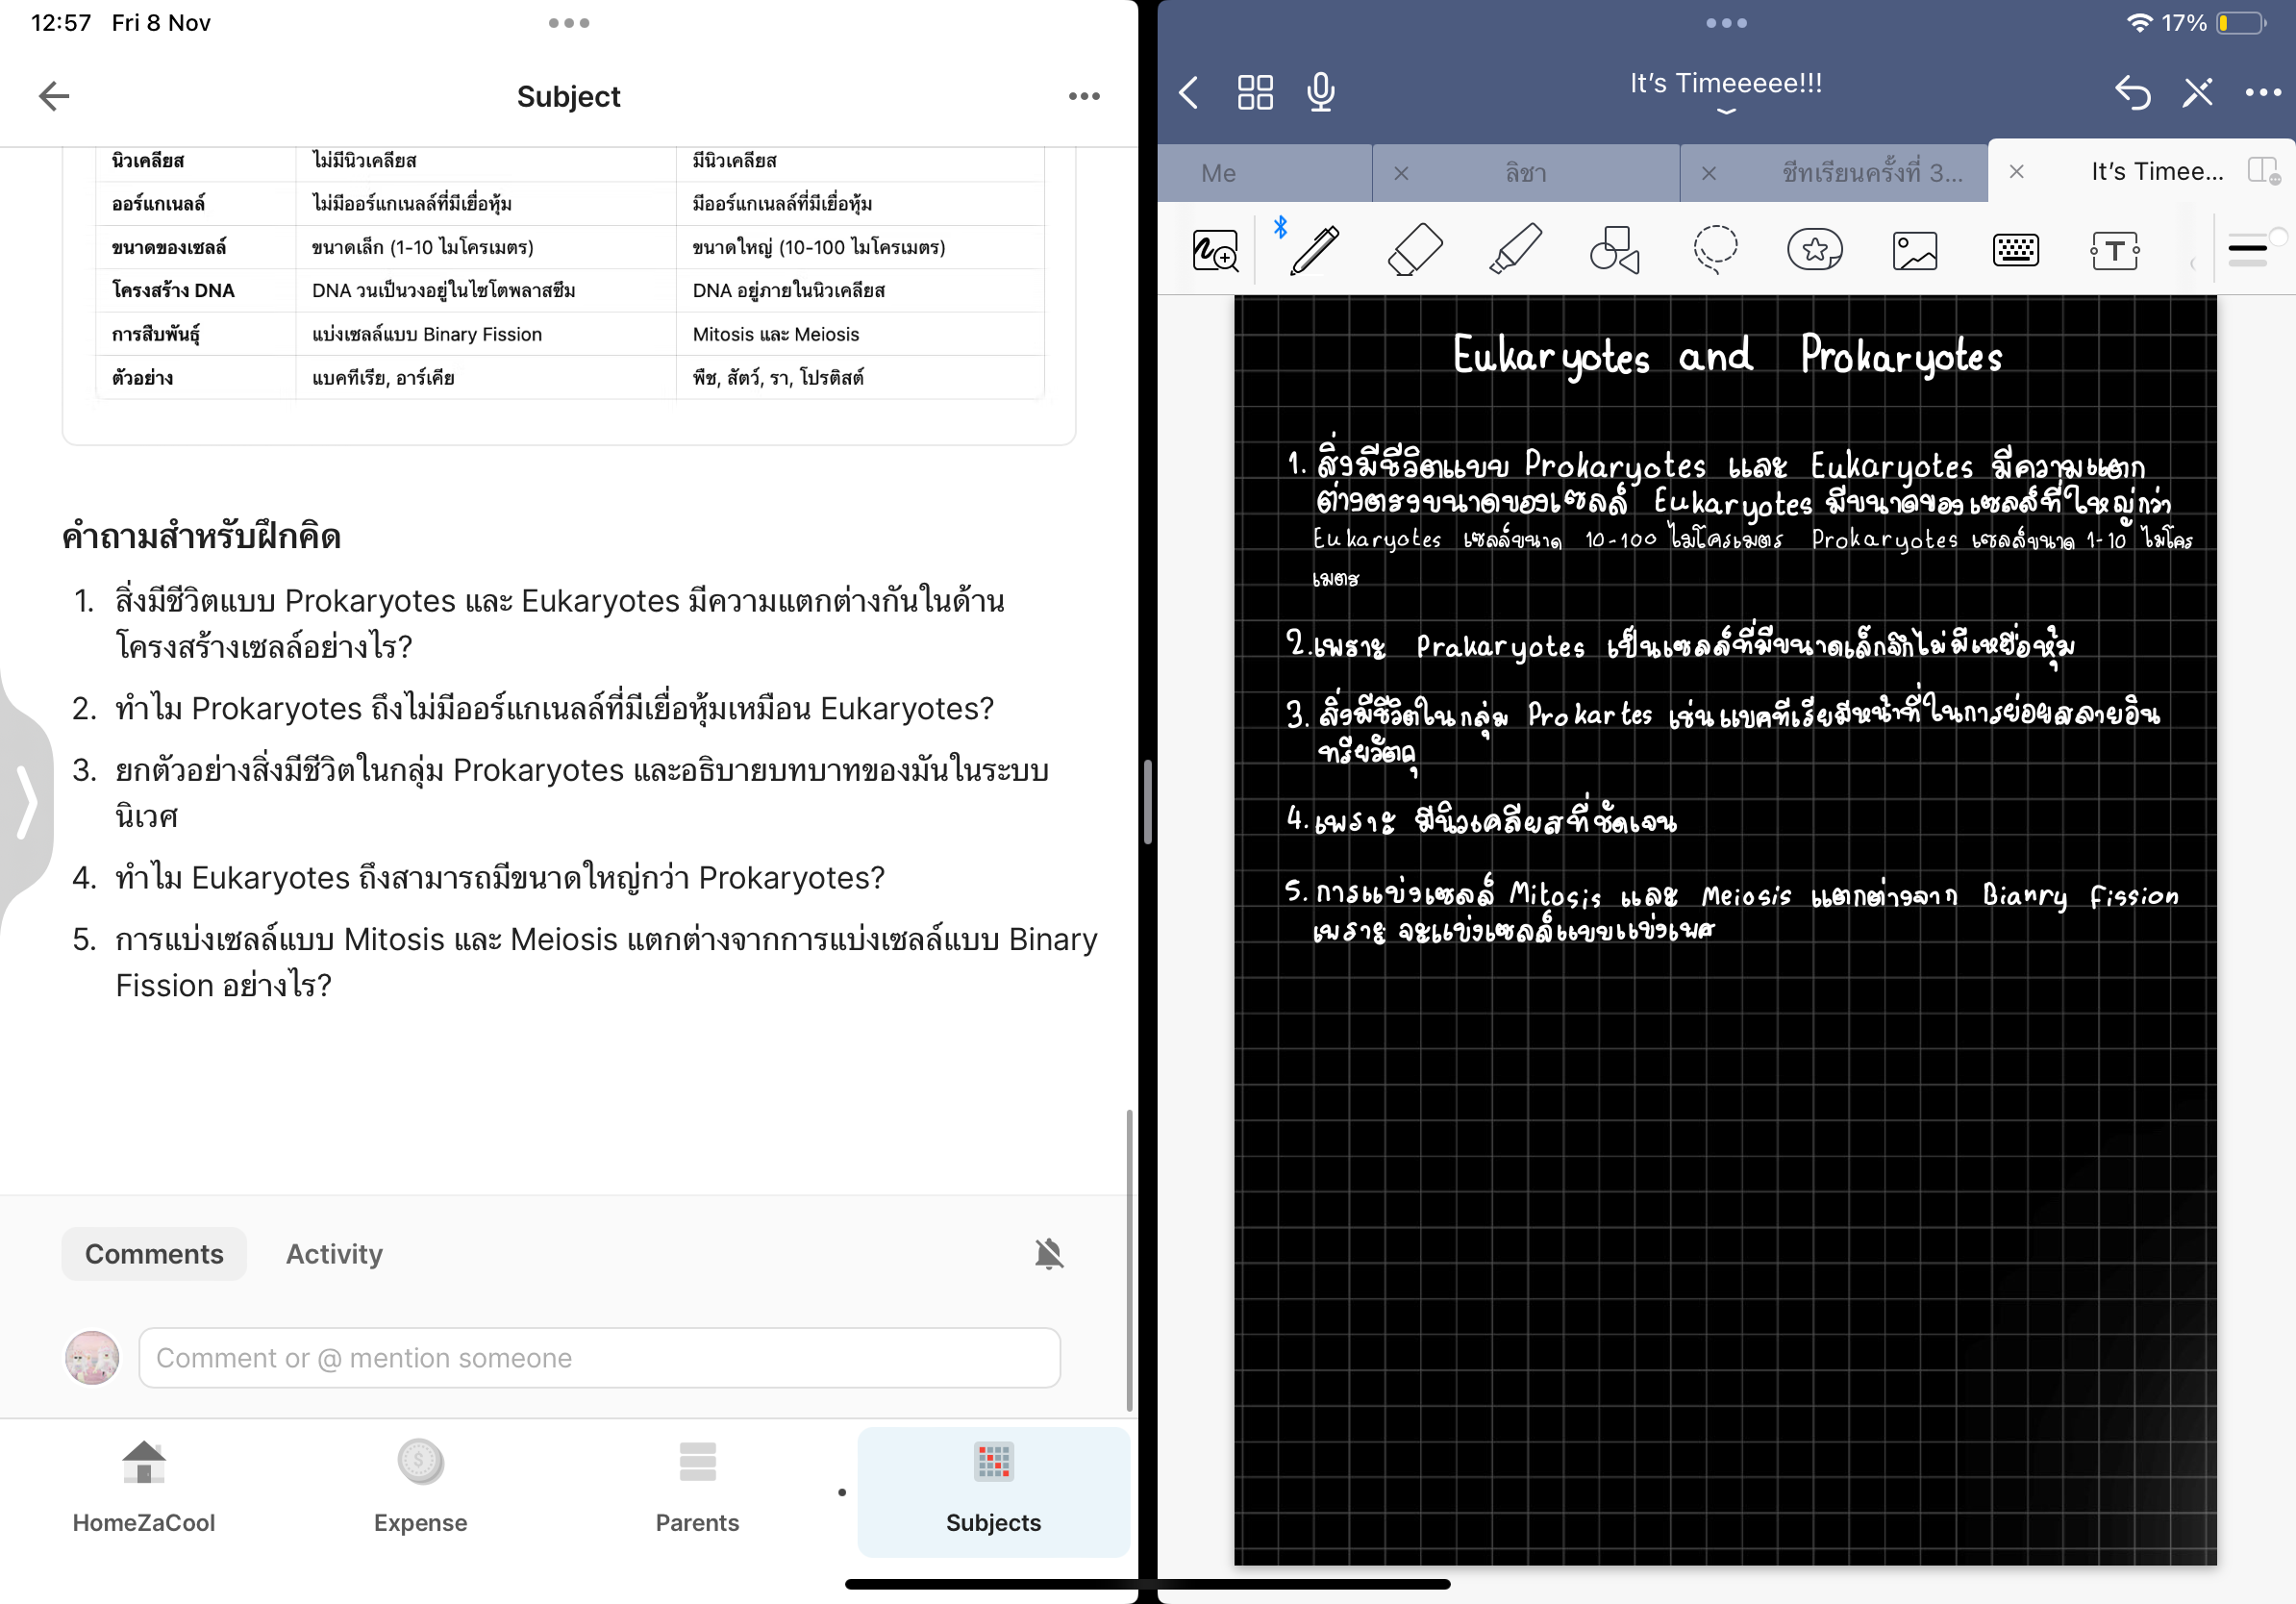The image size is (2296, 1604).
Task: Open the Expense section
Action: point(420,1488)
